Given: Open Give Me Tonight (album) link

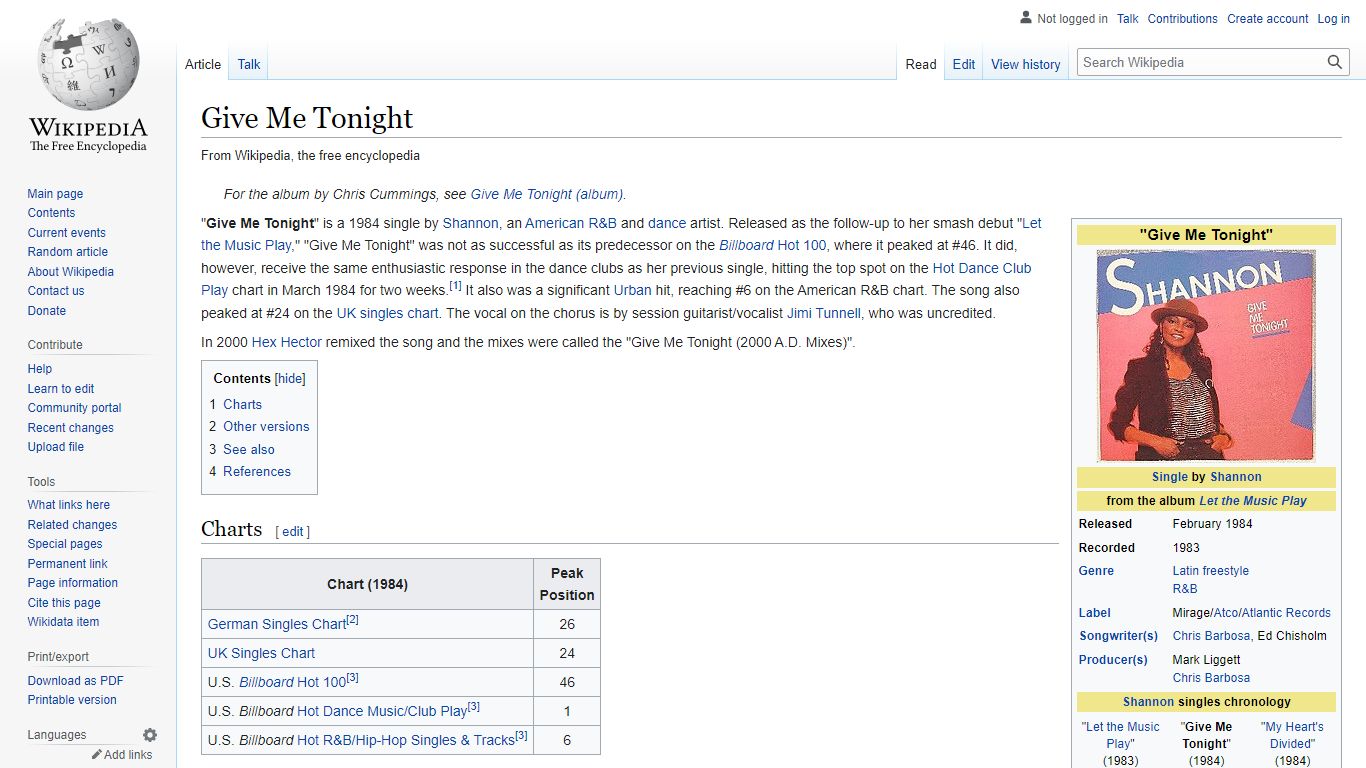Looking at the screenshot, I should 547,195.
